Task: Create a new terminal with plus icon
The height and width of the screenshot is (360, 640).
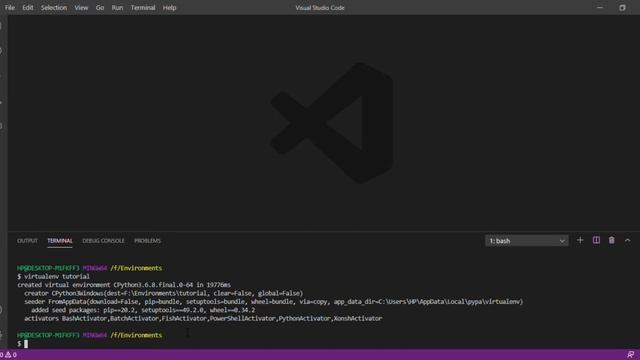Action: coord(580,240)
